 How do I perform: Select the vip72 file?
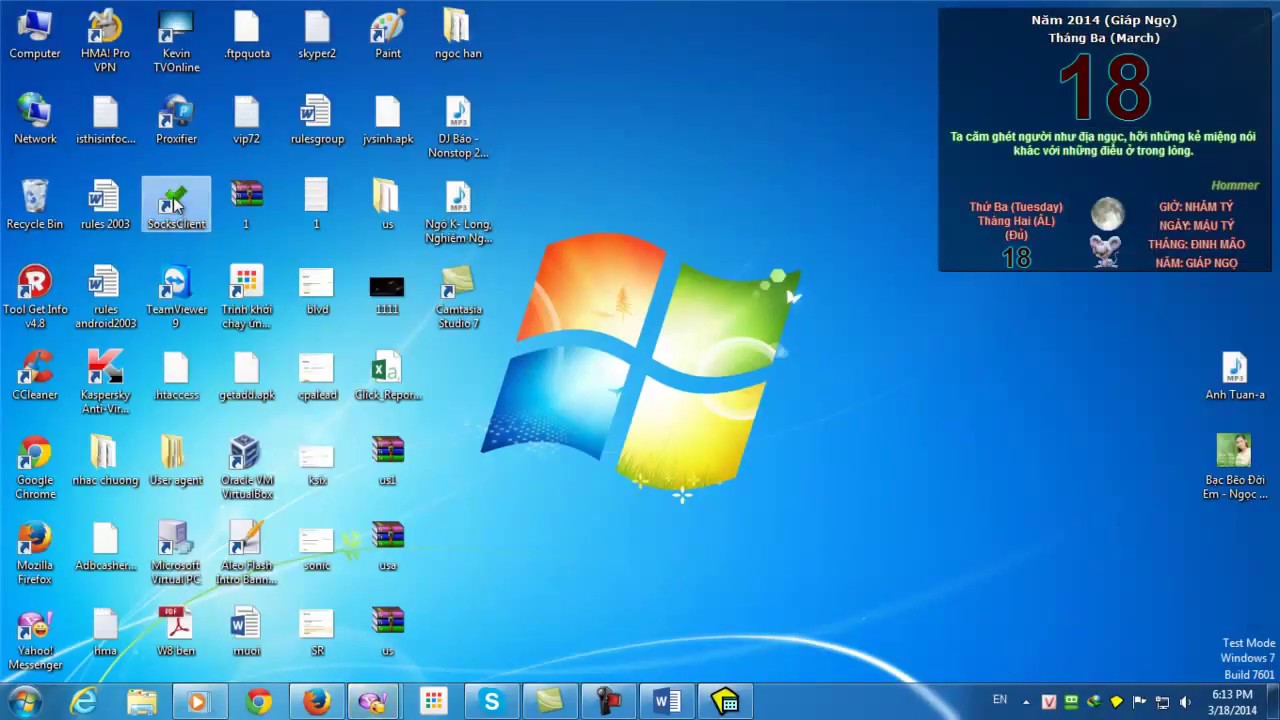point(246,120)
